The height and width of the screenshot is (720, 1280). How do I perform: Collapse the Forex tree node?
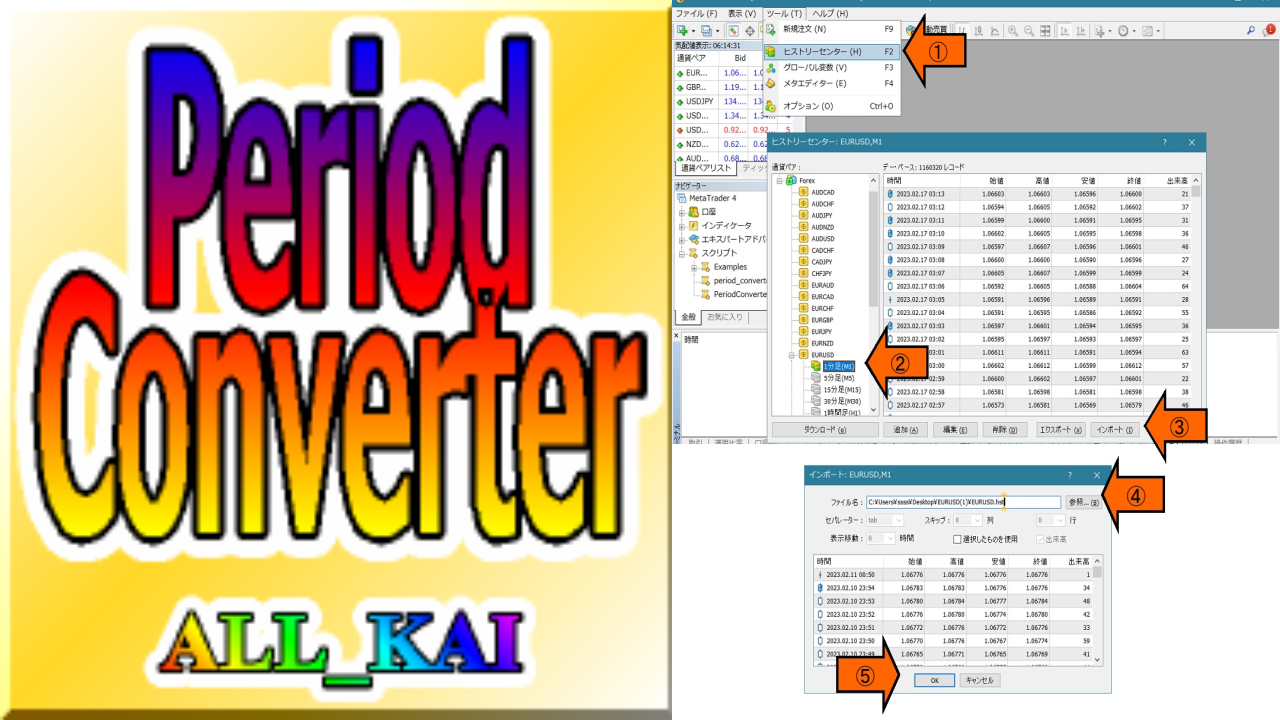coord(779,180)
